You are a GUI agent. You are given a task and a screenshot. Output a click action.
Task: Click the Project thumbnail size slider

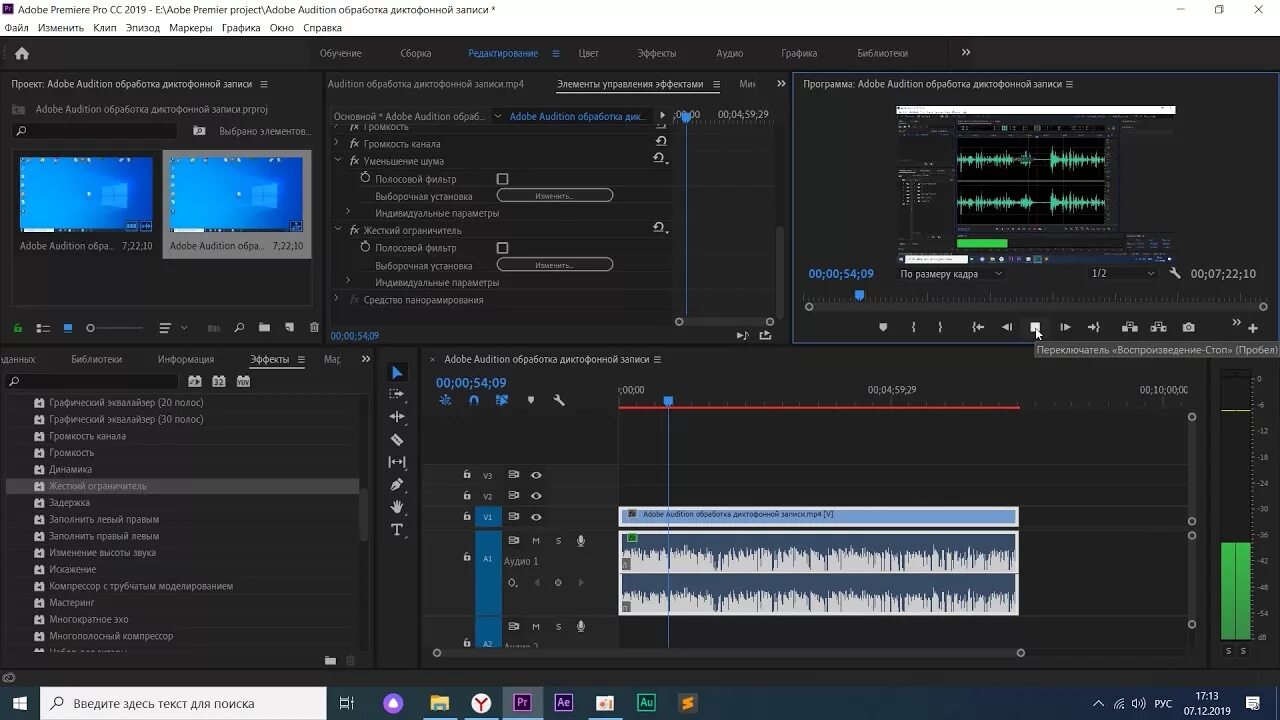click(x=115, y=328)
